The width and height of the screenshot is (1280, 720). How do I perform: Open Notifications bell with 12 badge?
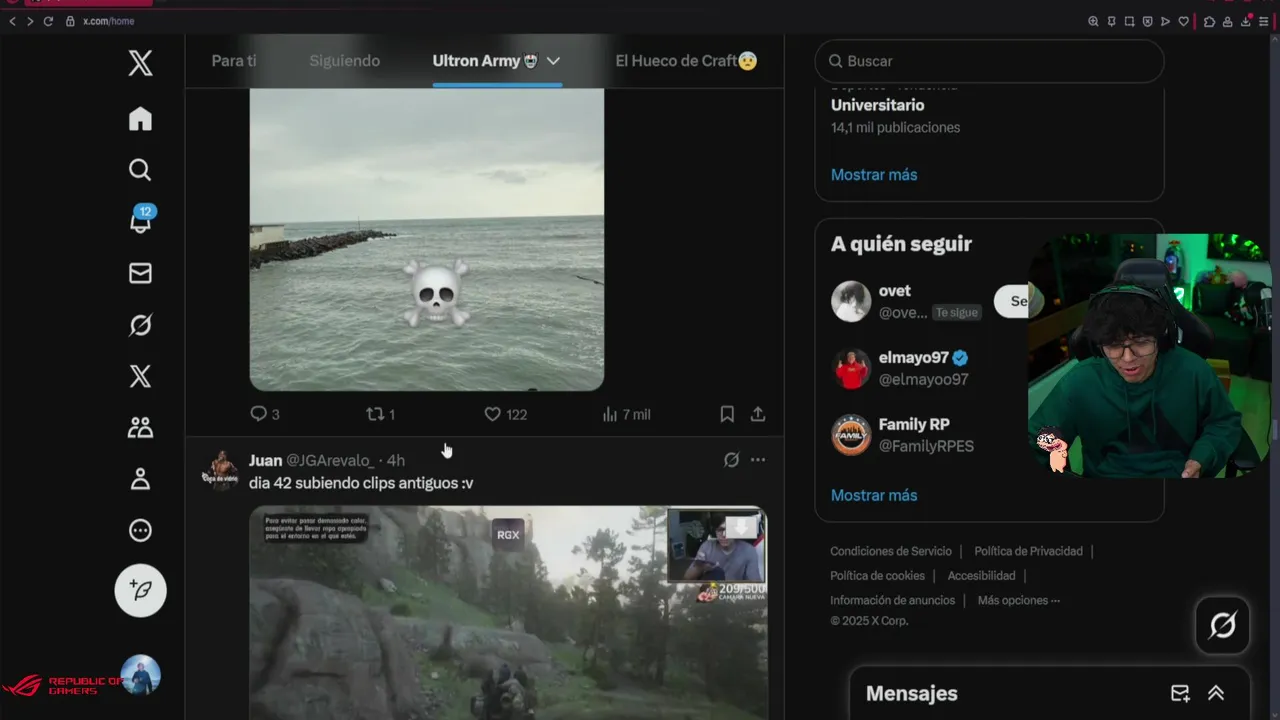point(141,221)
